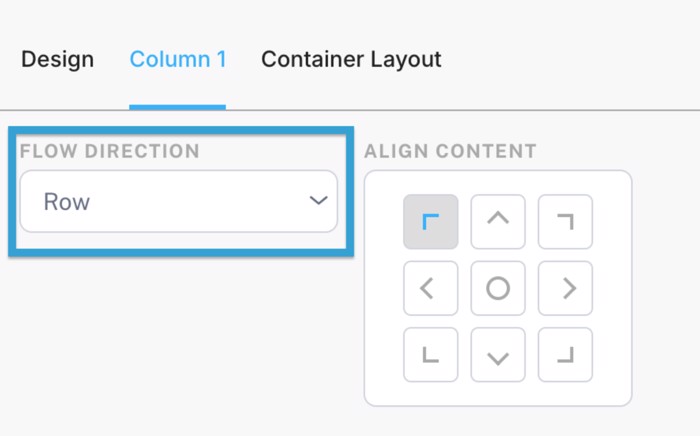This screenshot has height=436, width=700.
Task: Click the 'Row' value text
Action: 67,202
